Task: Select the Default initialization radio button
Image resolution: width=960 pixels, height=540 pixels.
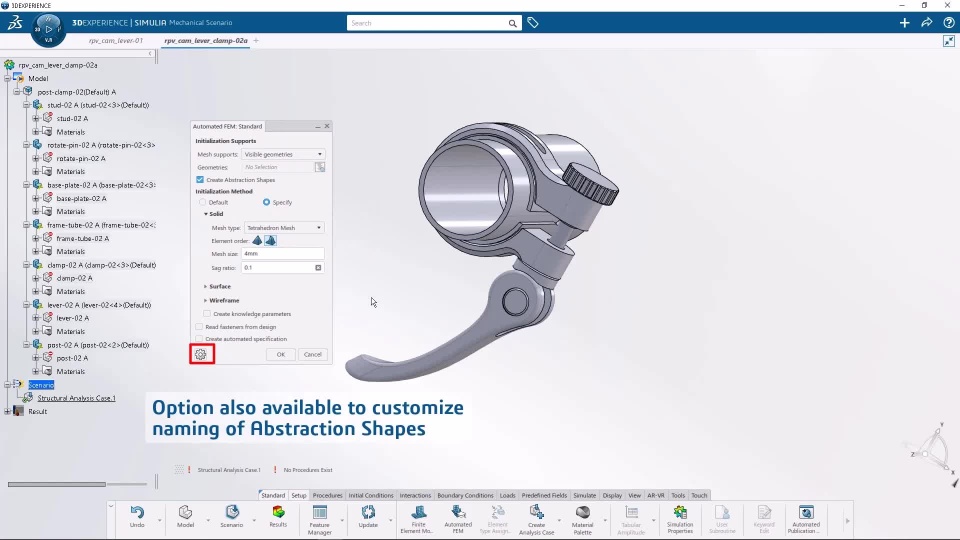Action: click(x=203, y=202)
